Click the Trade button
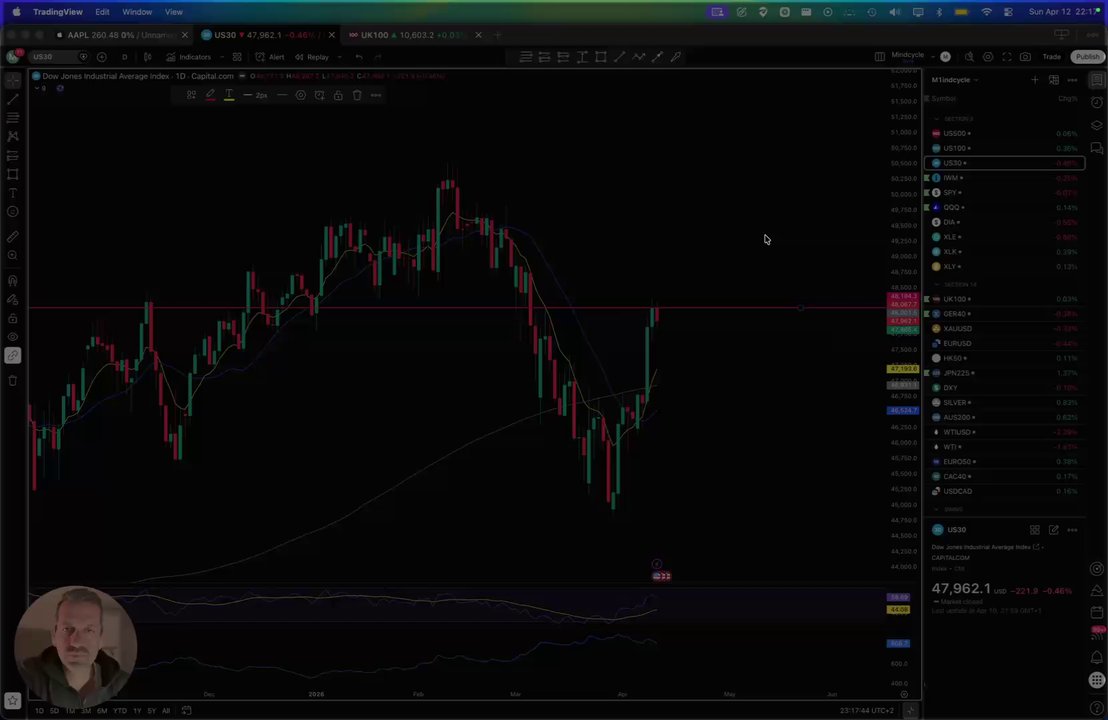This screenshot has width=1108, height=720. click(x=1051, y=57)
